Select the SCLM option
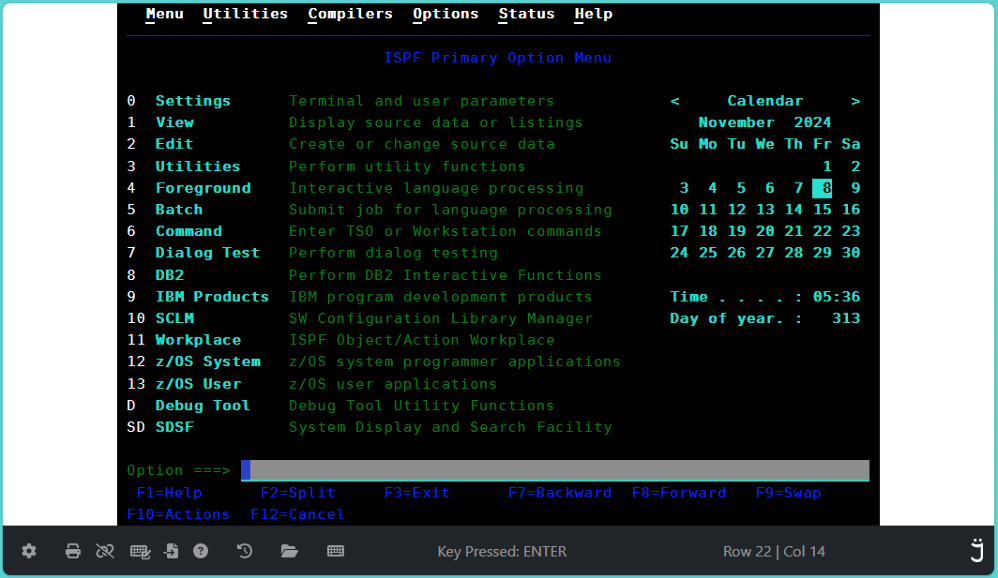The width and height of the screenshot is (998, 578). 174,318
